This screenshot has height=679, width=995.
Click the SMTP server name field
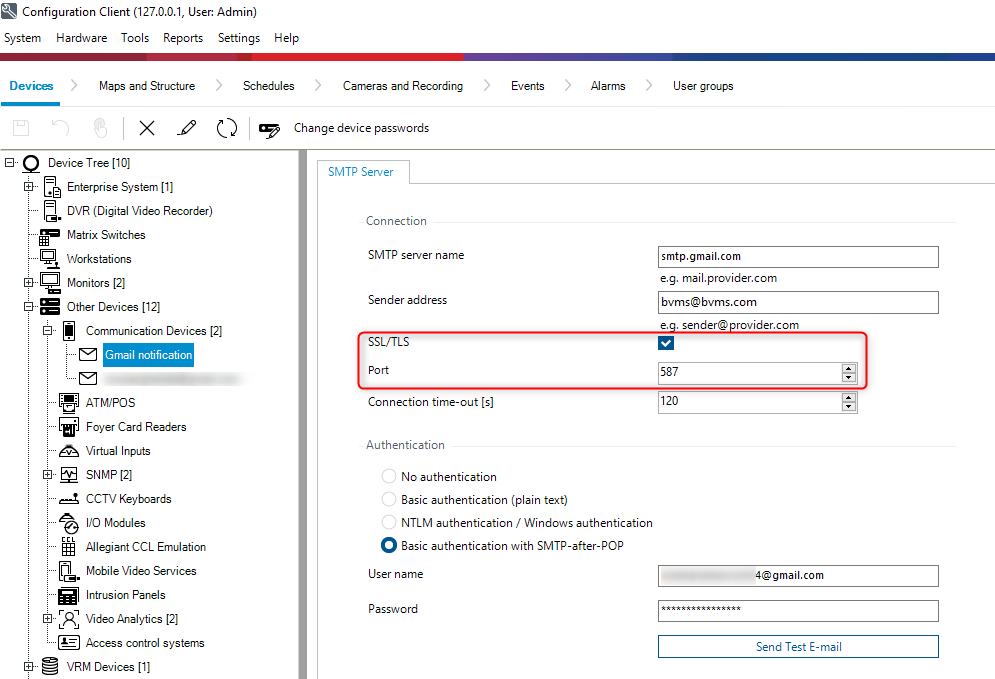point(798,257)
